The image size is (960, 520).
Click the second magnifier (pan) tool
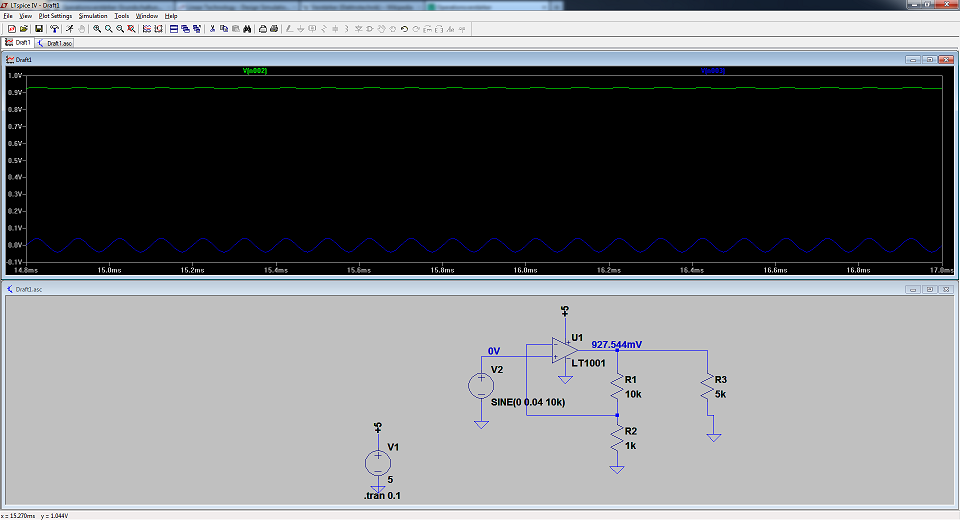coord(108,29)
